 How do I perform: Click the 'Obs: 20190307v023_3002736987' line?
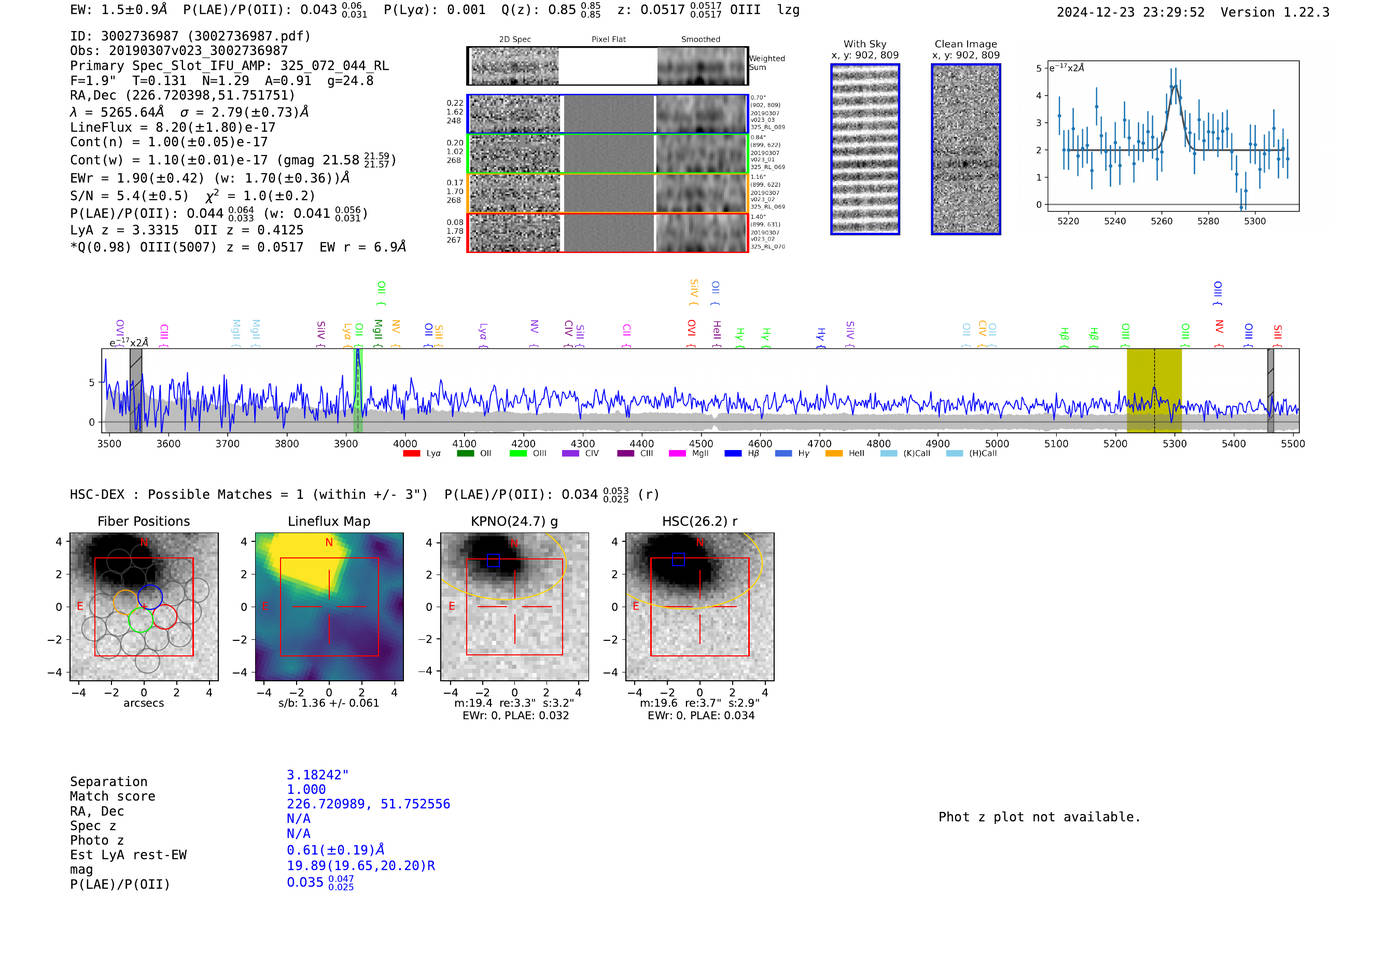click(x=179, y=51)
